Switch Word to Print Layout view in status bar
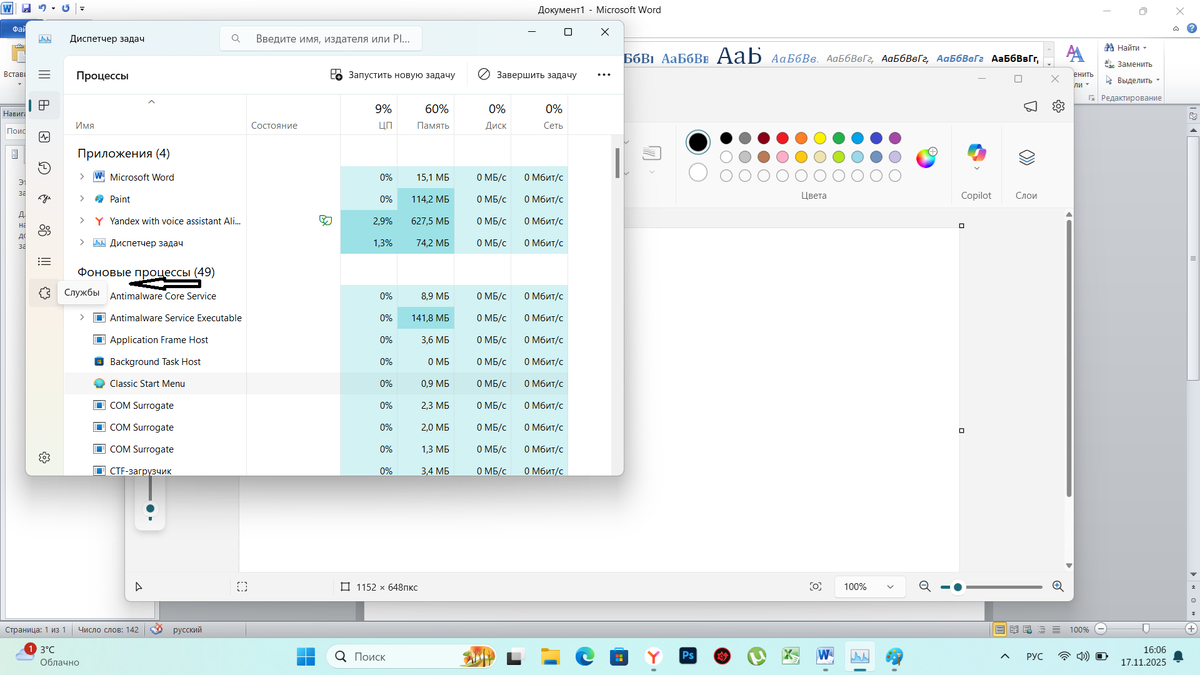This screenshot has width=1200, height=675. [999, 630]
